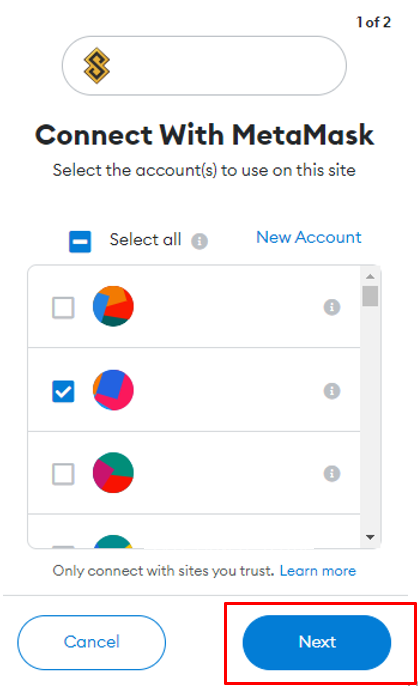The width and height of the screenshot is (418, 686).
Task: Open the Learn more link
Action: [318, 571]
